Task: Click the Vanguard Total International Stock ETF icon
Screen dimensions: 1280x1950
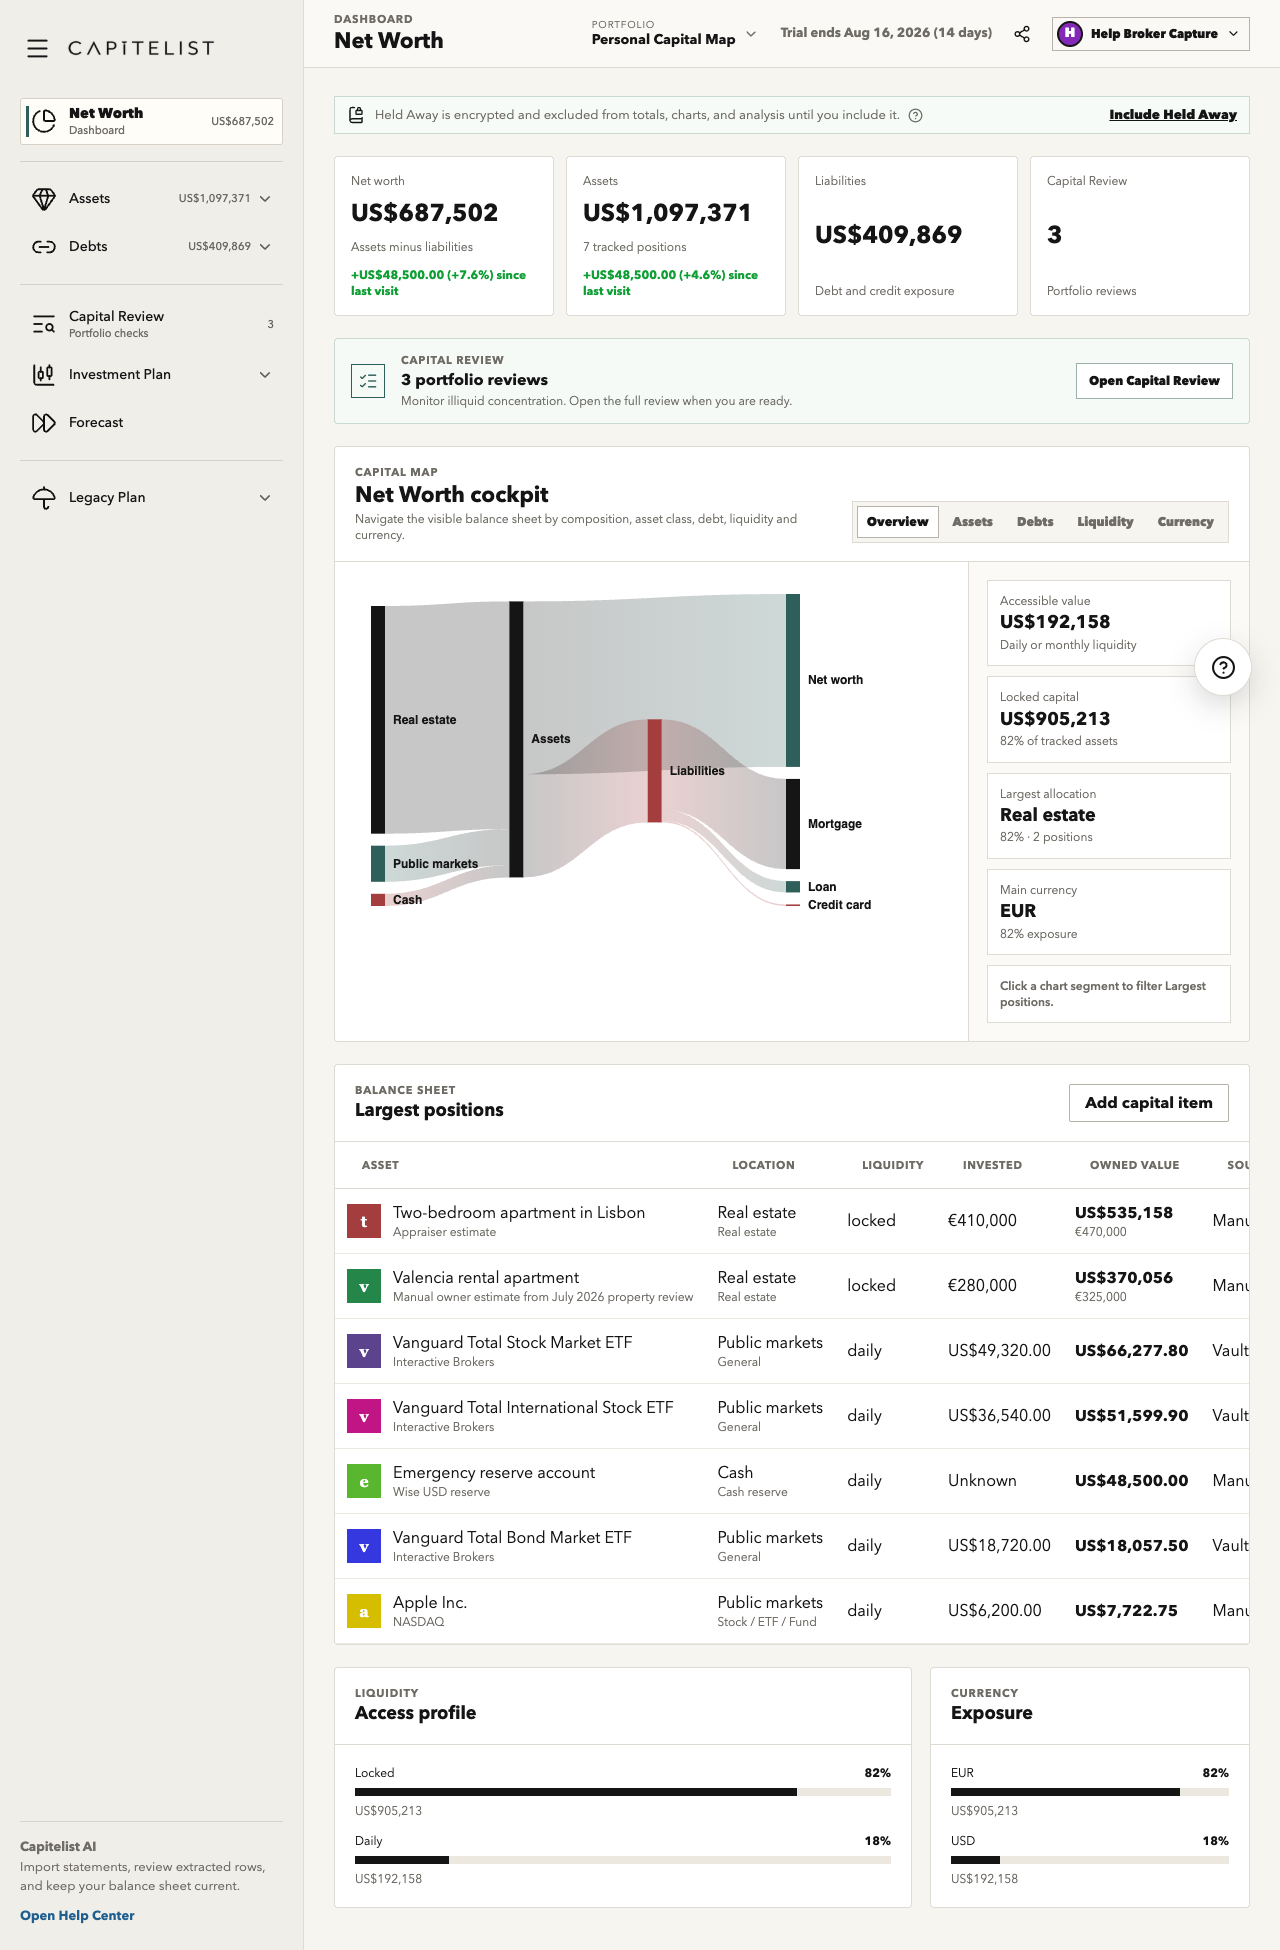Action: pos(364,1416)
